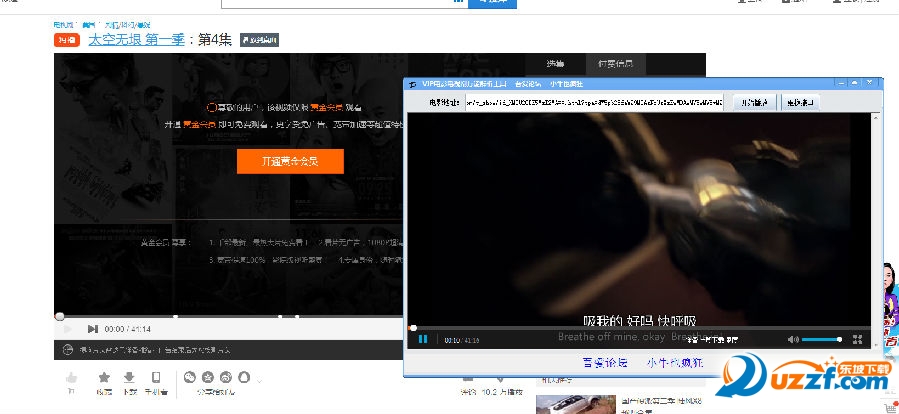Open 吾爱论坛 in the VIP window title menu
Screen dimensions: 899x414
(x=527, y=84)
